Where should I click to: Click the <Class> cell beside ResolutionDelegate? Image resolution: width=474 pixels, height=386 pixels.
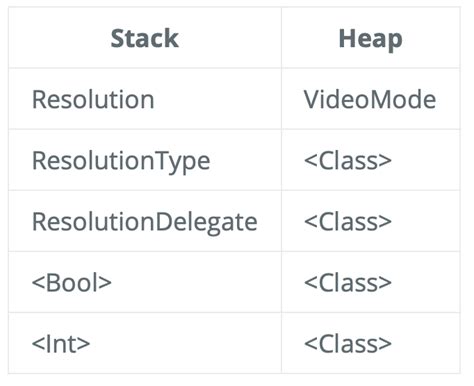point(371,221)
